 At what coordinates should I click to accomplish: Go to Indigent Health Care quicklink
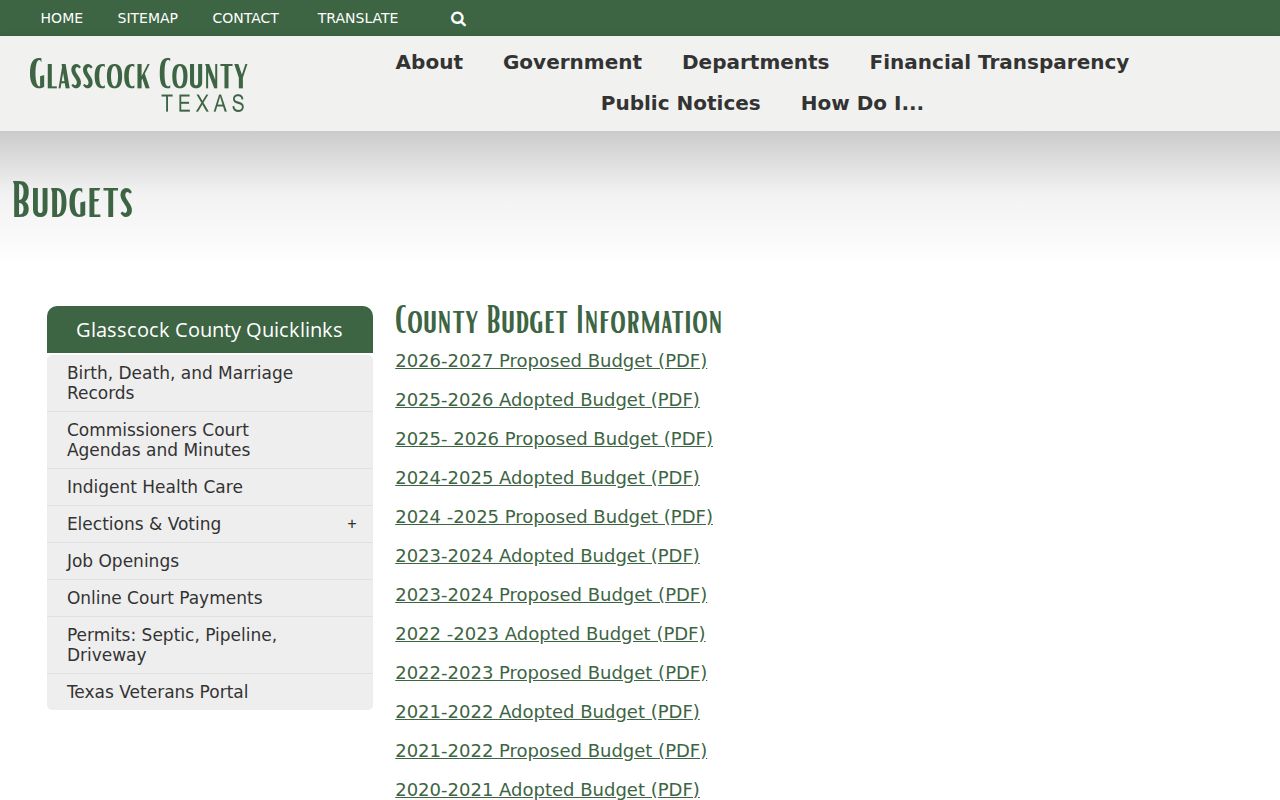[x=210, y=487]
